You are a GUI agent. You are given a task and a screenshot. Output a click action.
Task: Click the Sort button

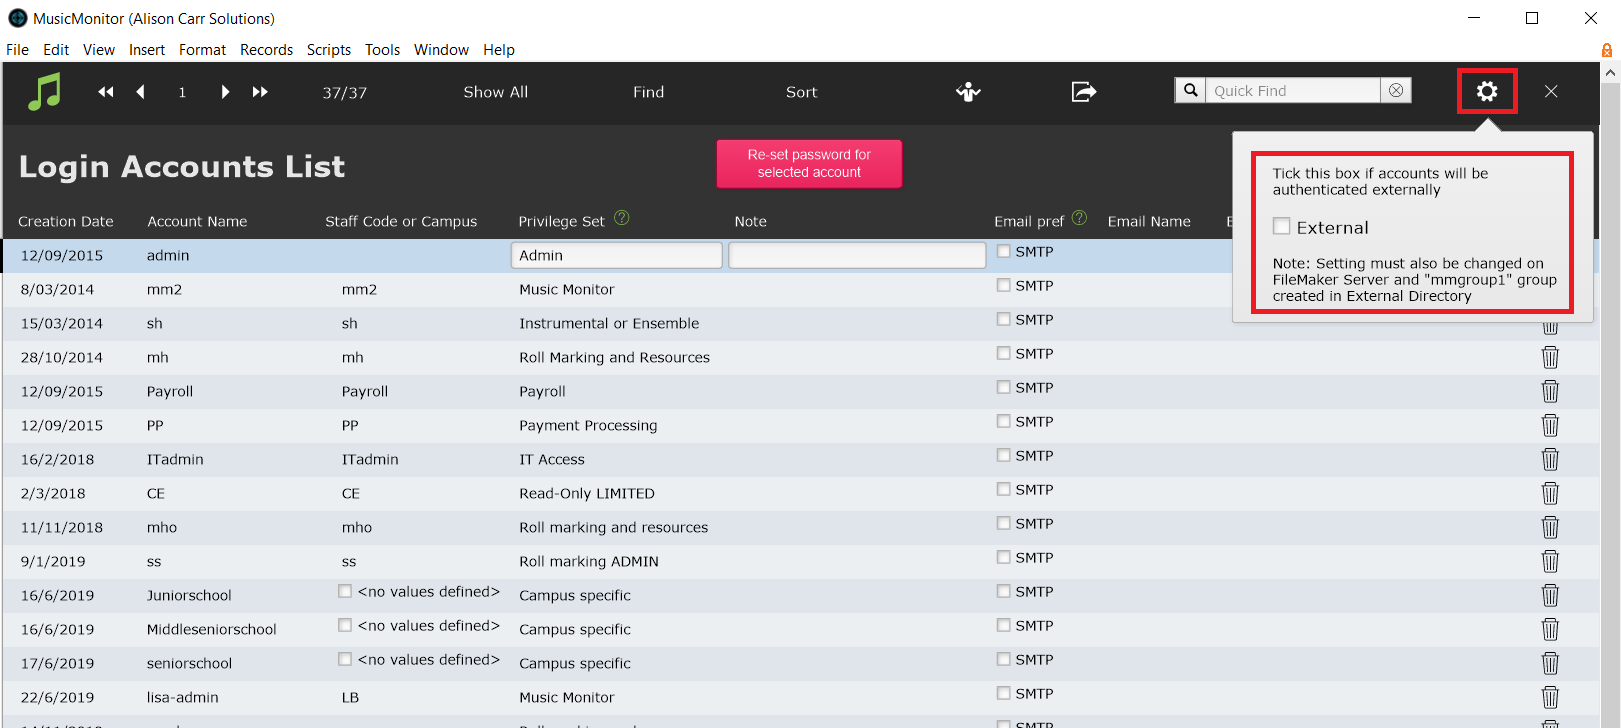coord(801,92)
